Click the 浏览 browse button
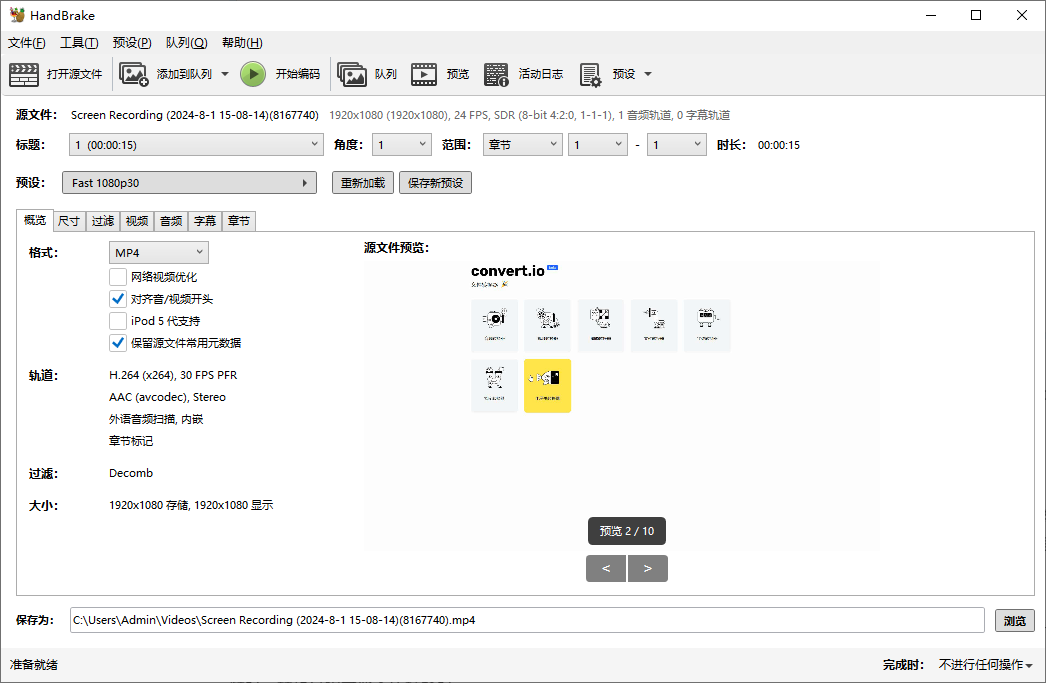This screenshot has height=683, width=1046. point(1015,620)
